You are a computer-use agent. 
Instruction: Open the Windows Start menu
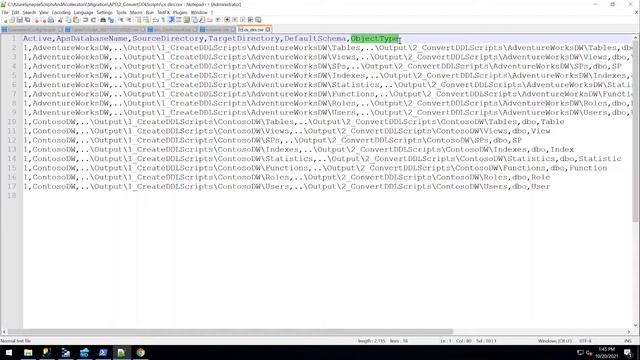[x=9, y=353]
